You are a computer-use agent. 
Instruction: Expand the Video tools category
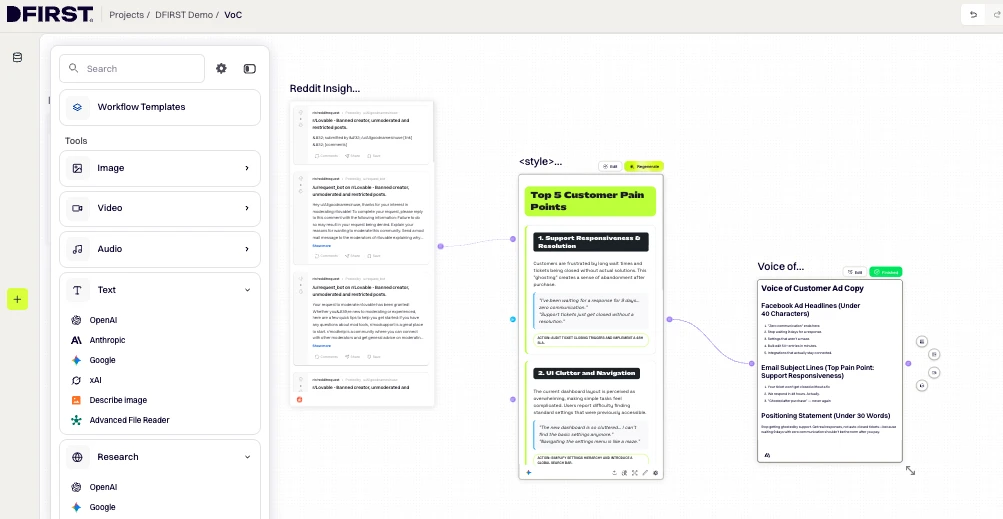coord(160,208)
